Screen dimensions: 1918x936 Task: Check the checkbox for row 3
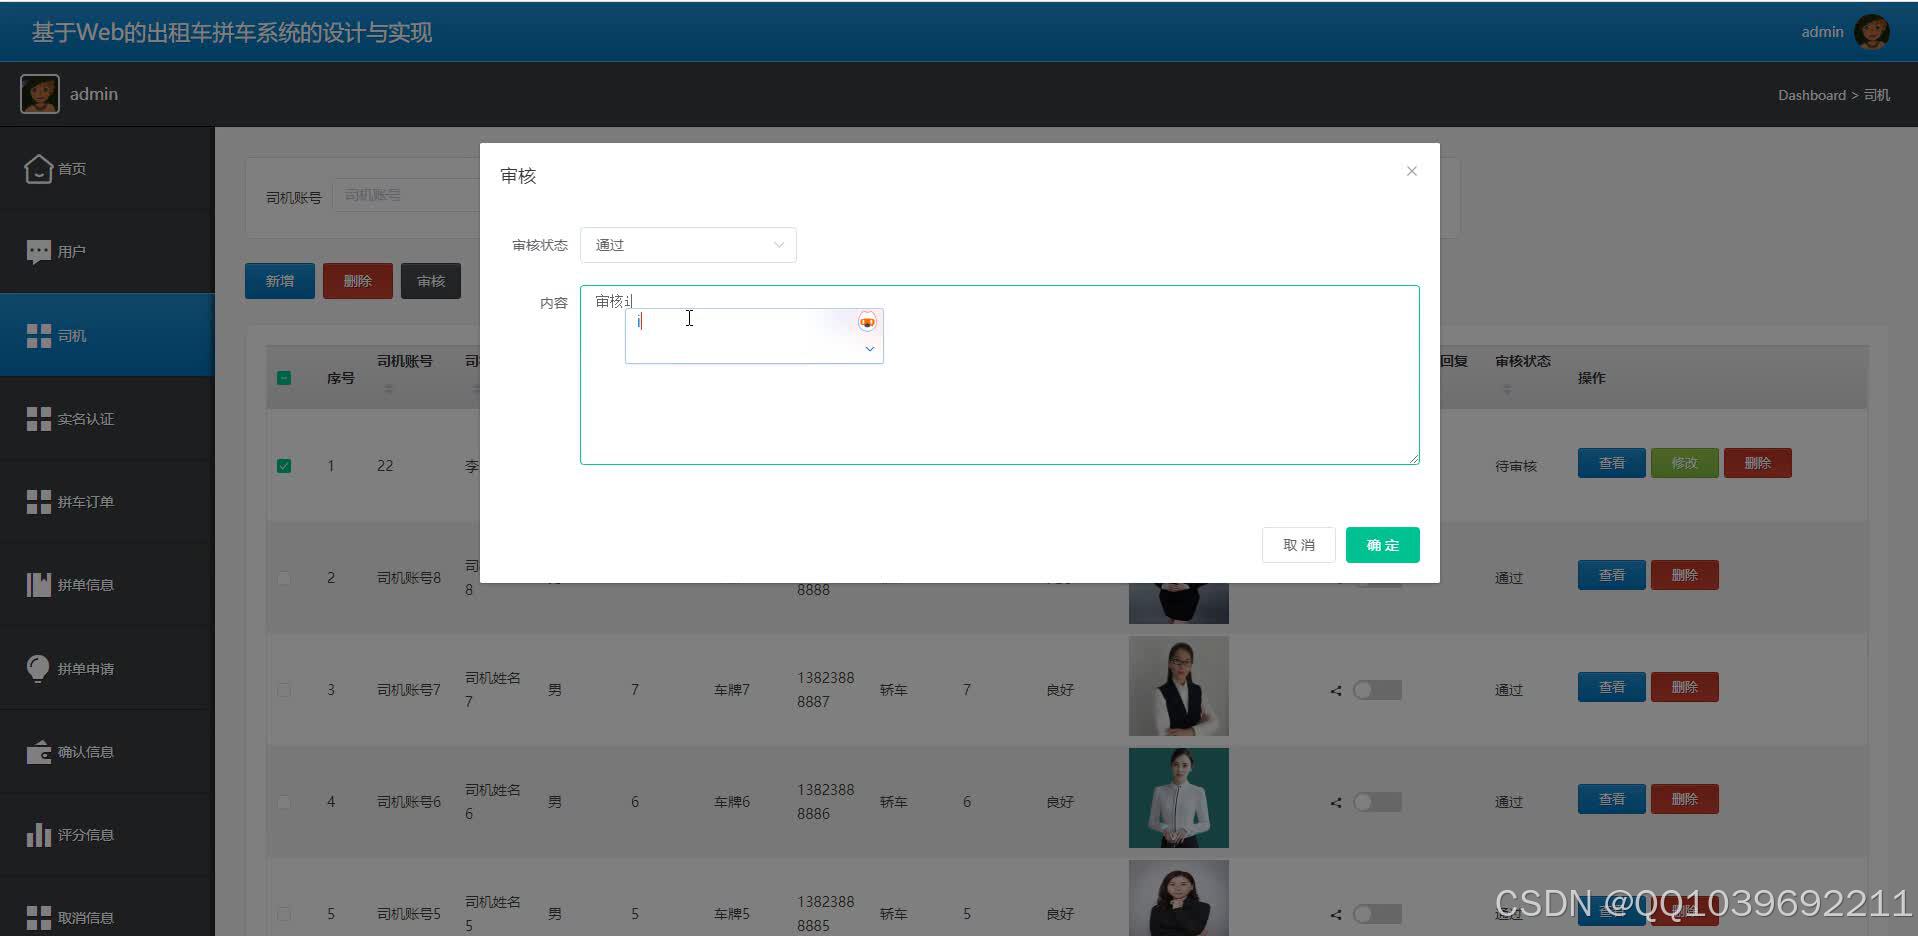click(x=284, y=690)
